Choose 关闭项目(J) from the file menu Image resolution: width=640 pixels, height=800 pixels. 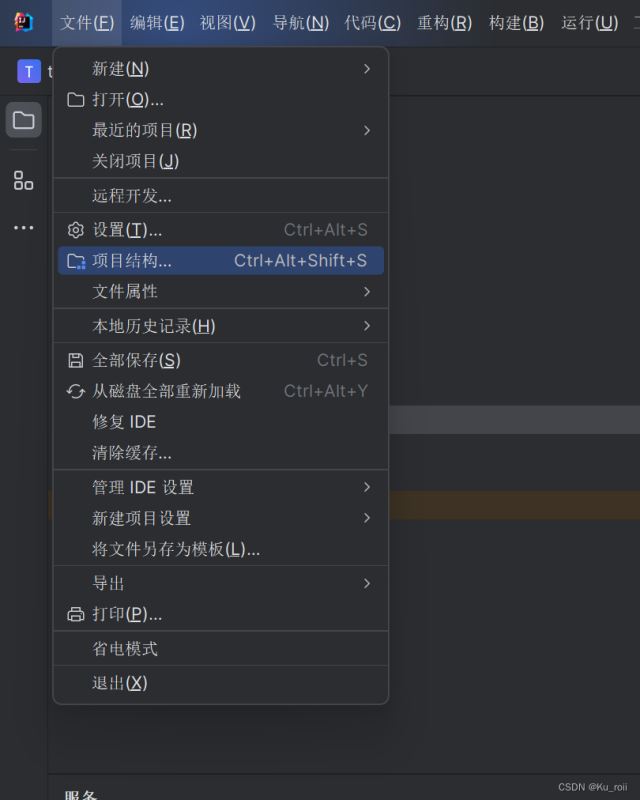[x=135, y=161]
